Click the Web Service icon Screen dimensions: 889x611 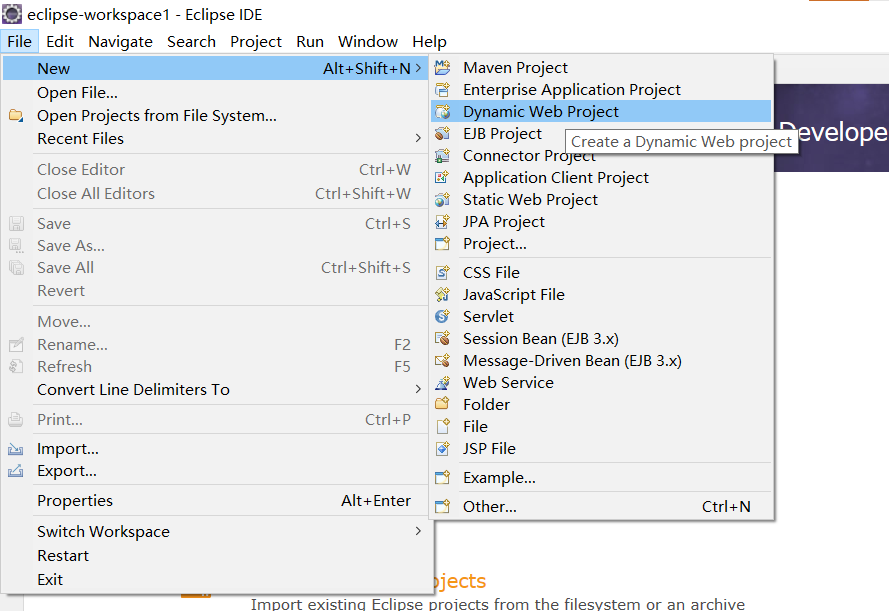click(x=442, y=383)
